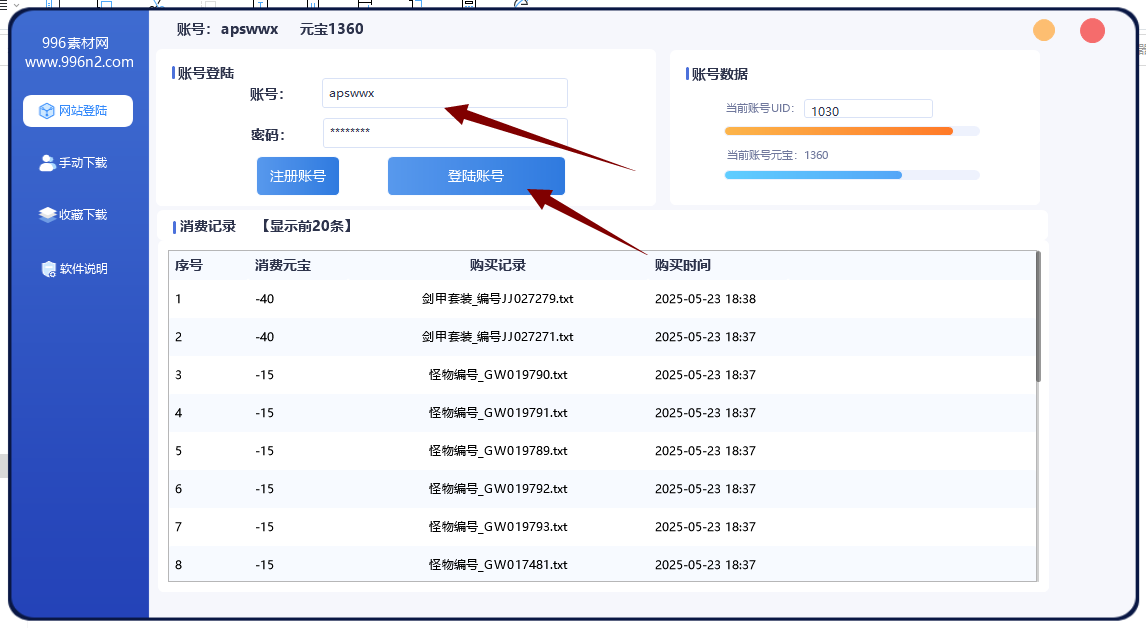
Task: Select the UID field showing 1030
Action: (868, 110)
